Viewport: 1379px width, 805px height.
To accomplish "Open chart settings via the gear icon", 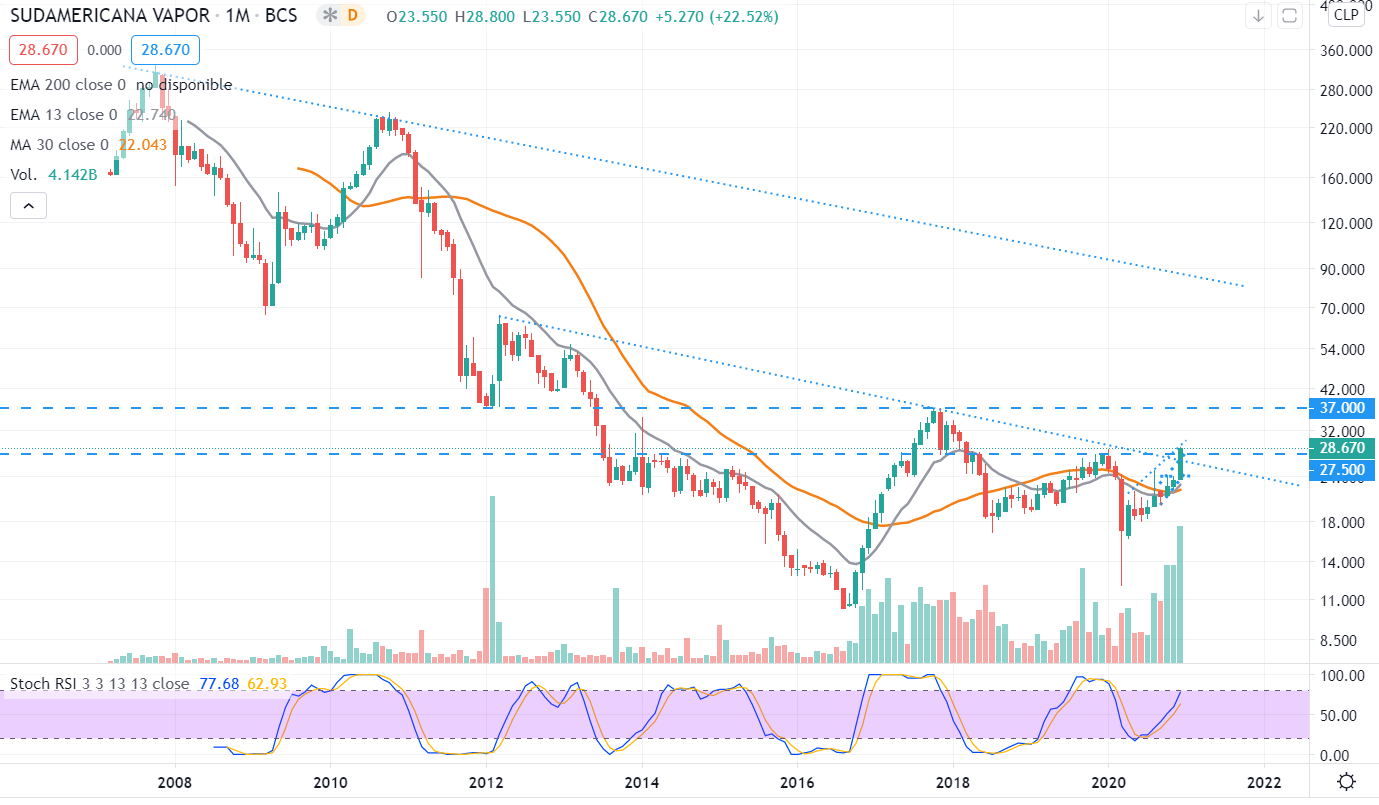I will (1347, 781).
